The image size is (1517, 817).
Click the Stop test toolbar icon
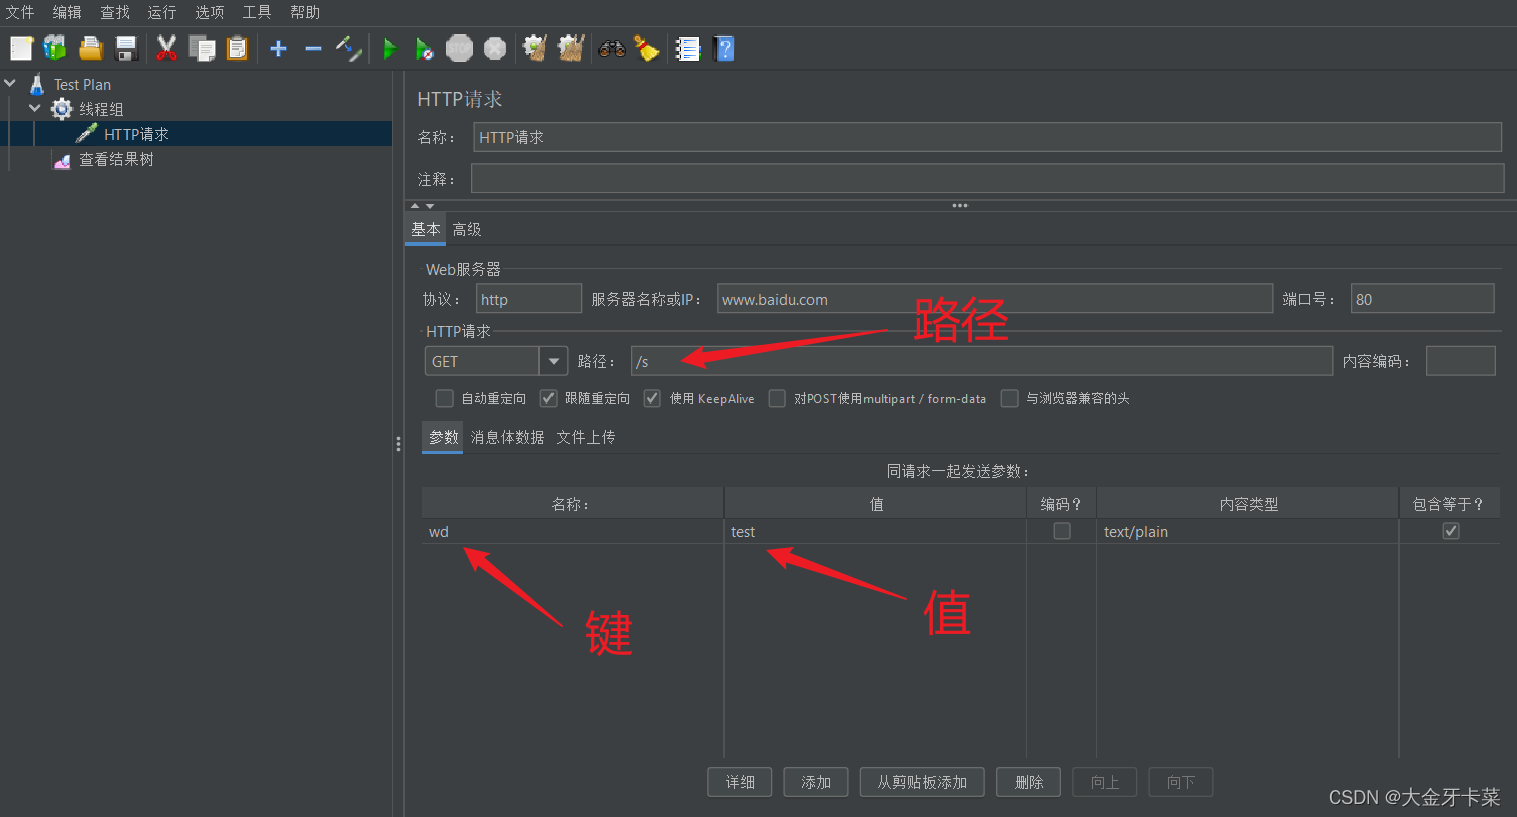pos(459,48)
